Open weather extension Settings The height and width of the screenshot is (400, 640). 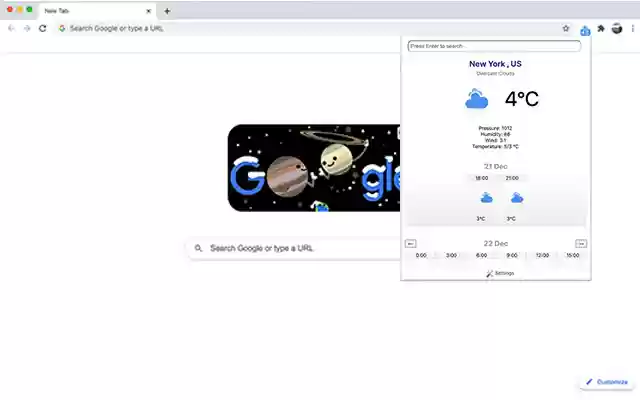tap(500, 273)
